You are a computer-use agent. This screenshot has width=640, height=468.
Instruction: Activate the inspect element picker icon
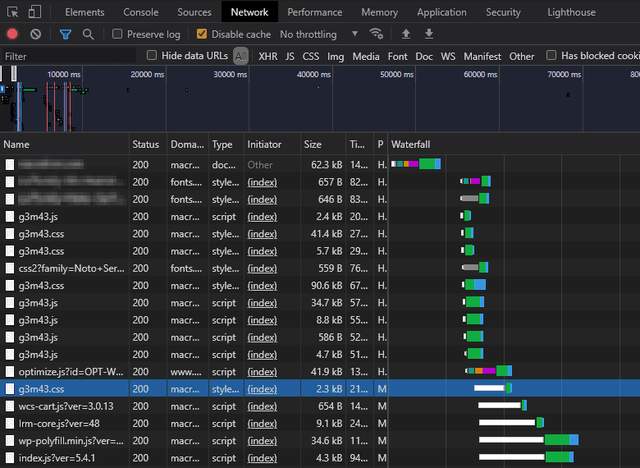(13, 12)
